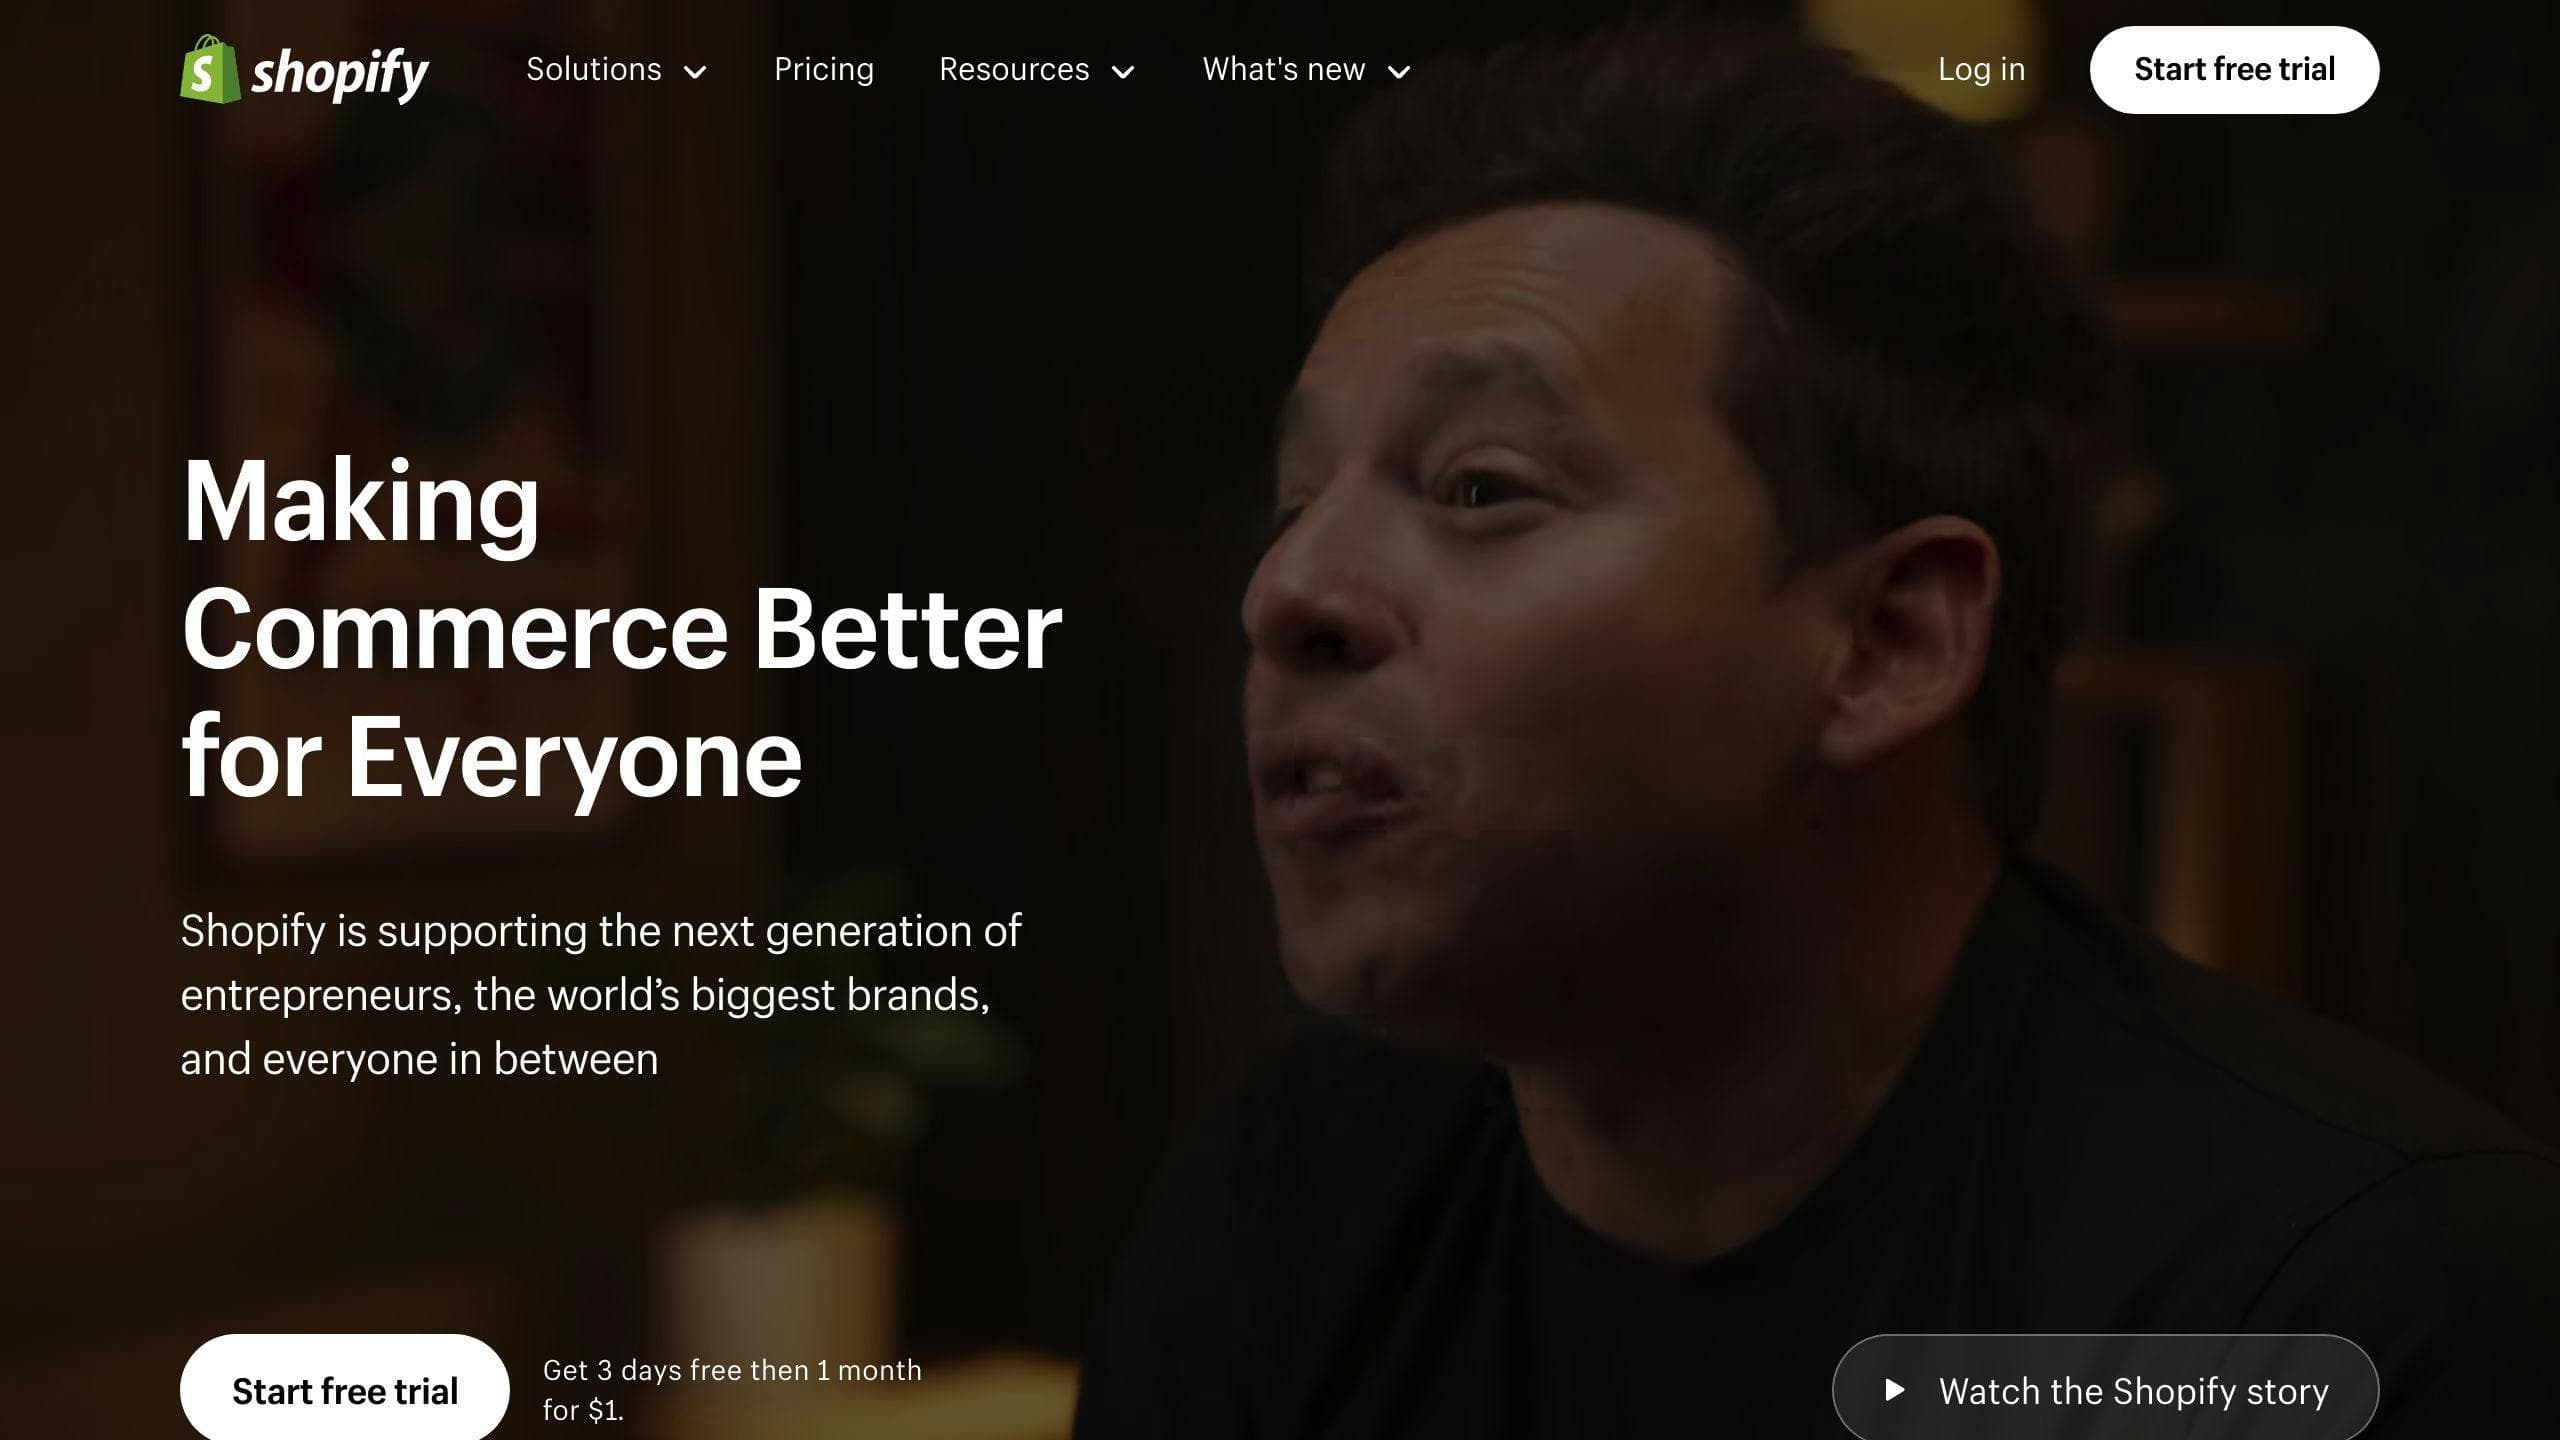Click the Get 3 days free offer text
The image size is (2560, 1440).
(x=731, y=1389)
